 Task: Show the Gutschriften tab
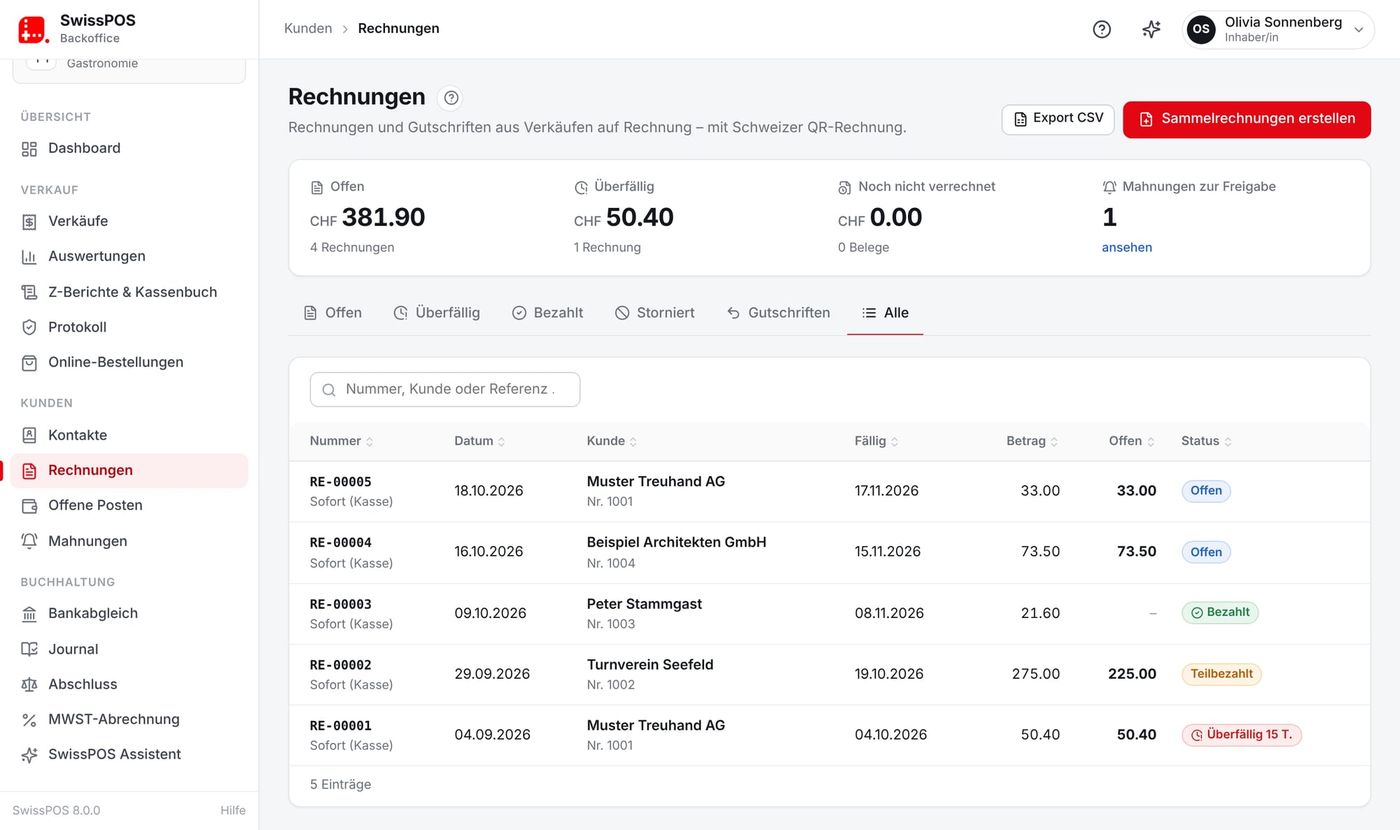coord(778,313)
